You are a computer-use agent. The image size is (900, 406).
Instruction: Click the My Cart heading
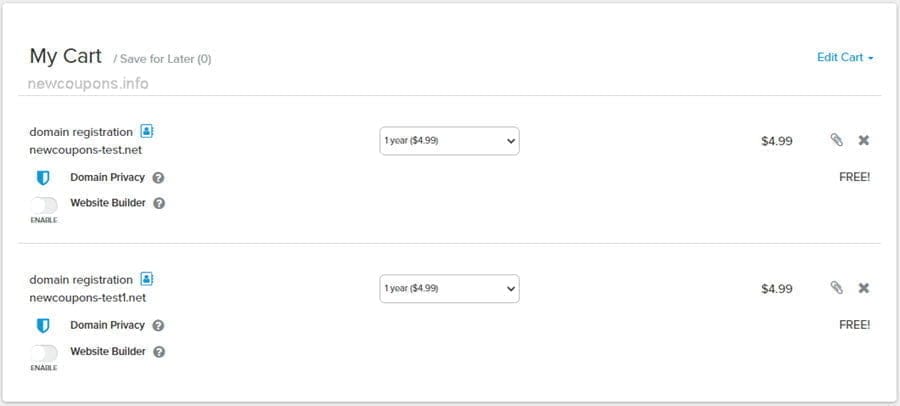[x=65, y=56]
